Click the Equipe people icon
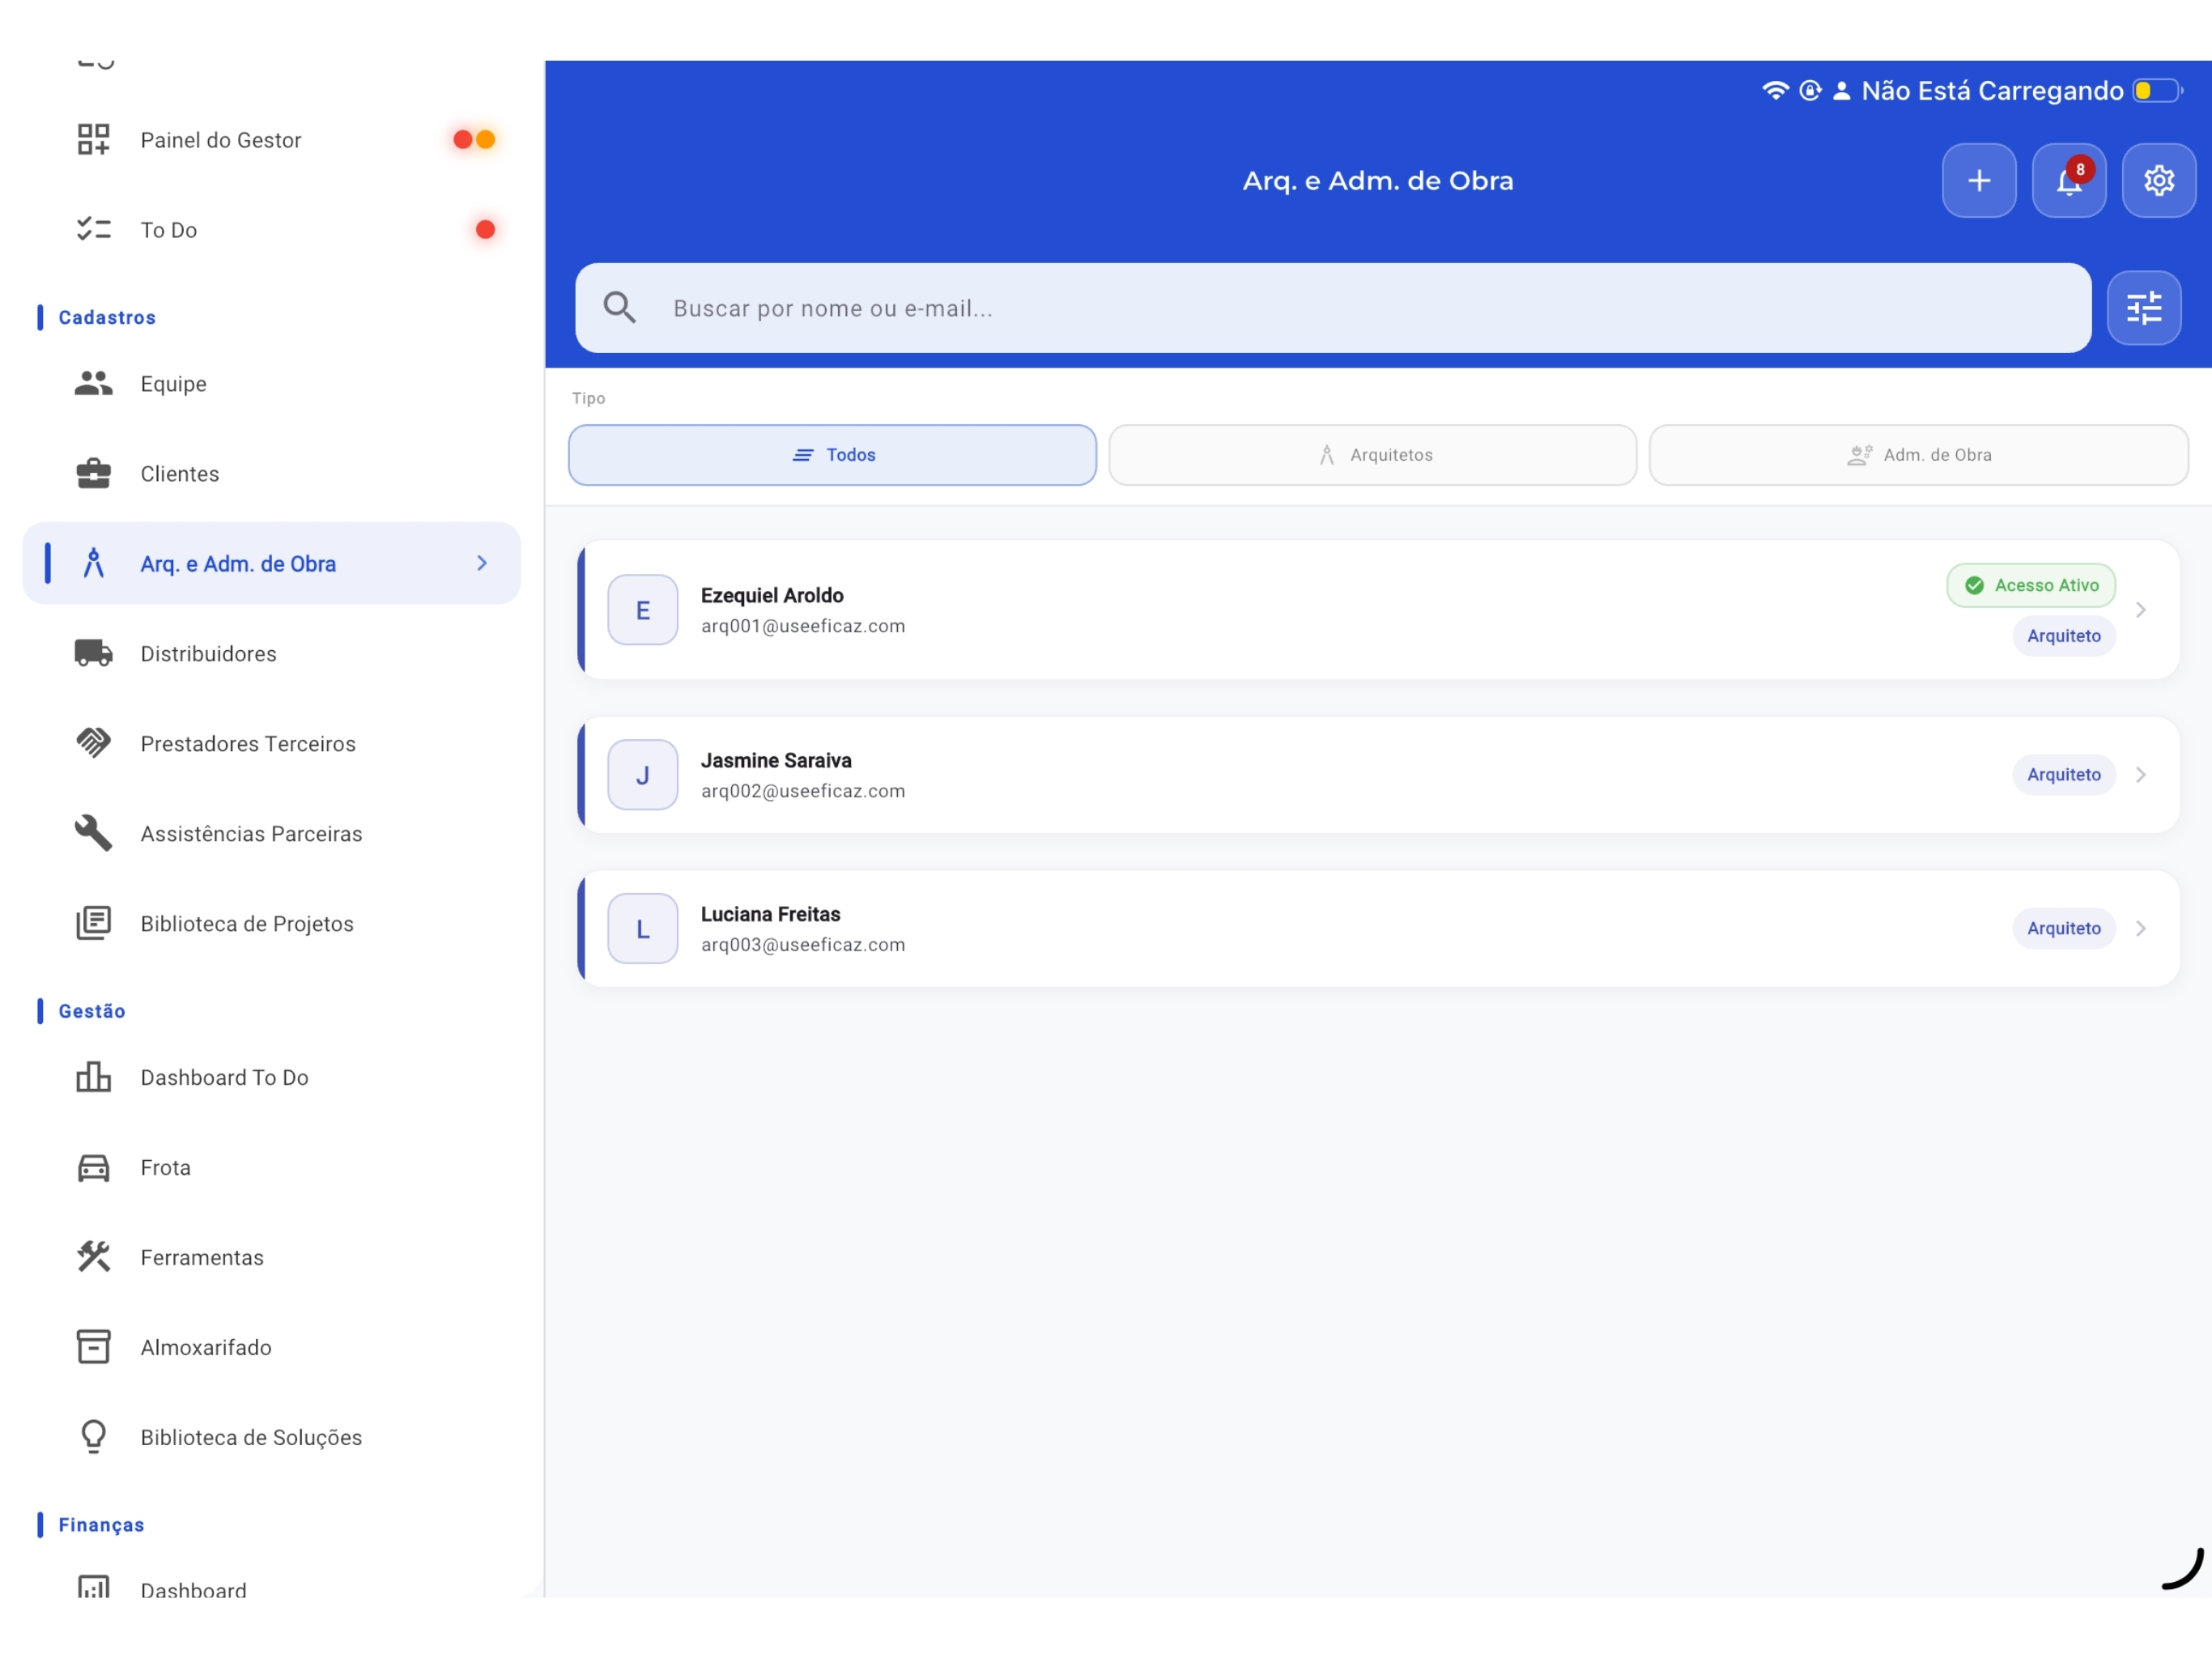 tap(93, 384)
